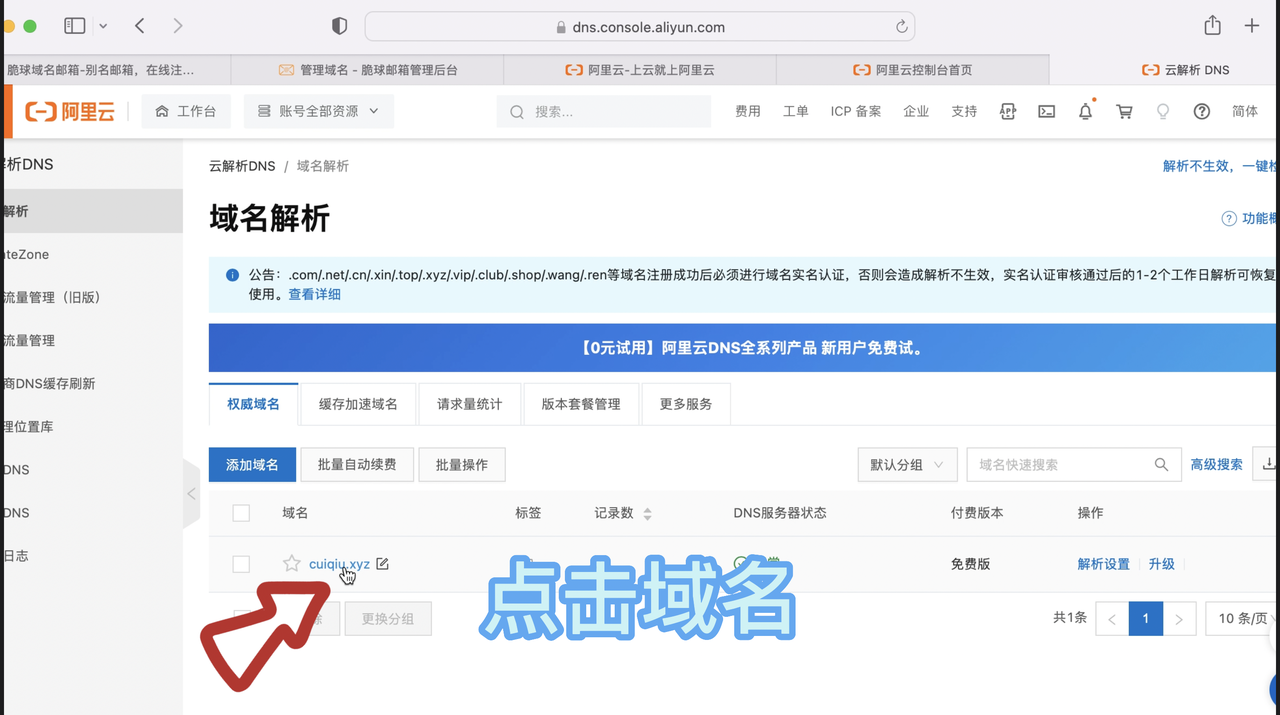Select the 权威域名 tab
The image size is (1280, 715).
(253, 404)
